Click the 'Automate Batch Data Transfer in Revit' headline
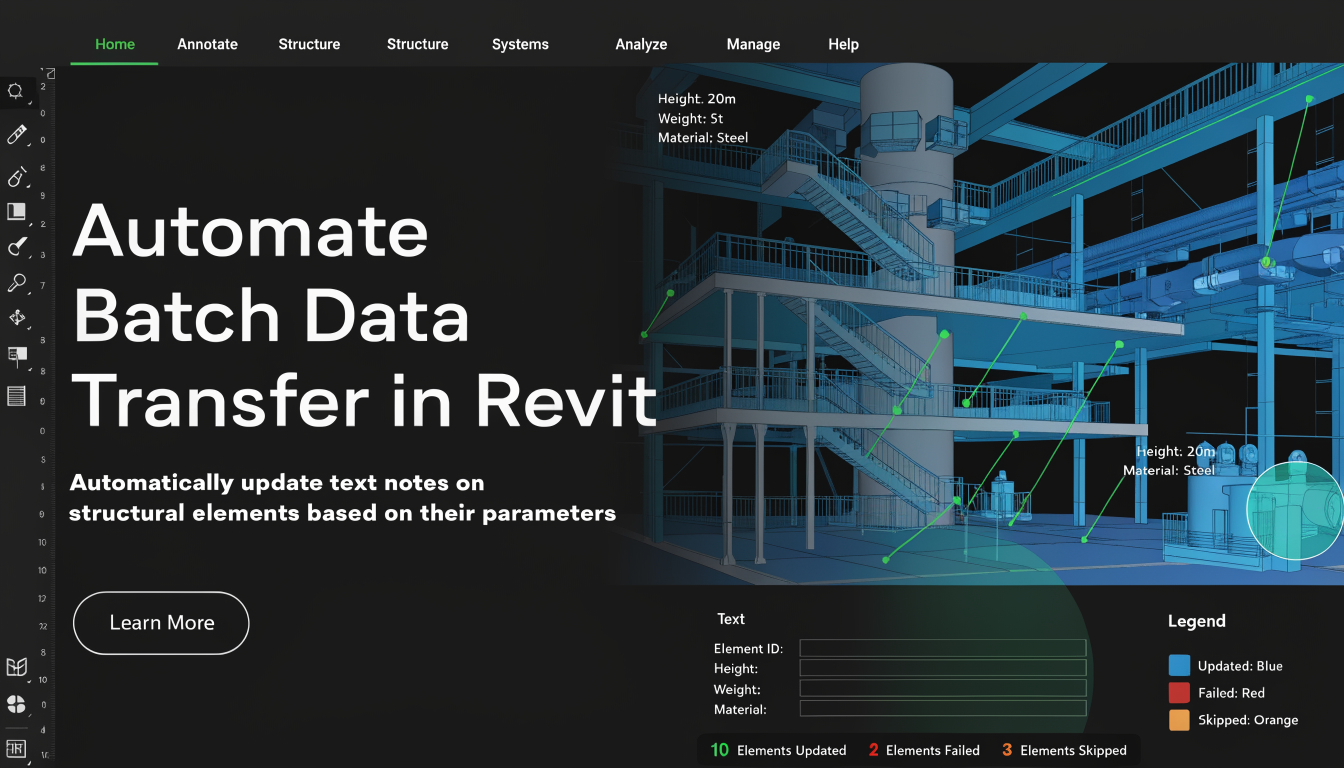Image resolution: width=1344 pixels, height=768 pixels. pos(365,315)
